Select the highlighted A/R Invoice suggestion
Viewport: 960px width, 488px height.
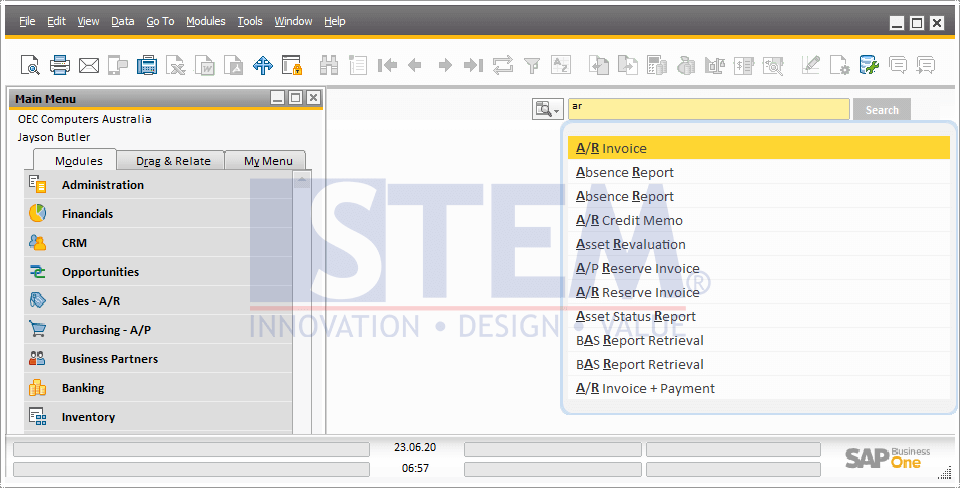[x=759, y=148]
